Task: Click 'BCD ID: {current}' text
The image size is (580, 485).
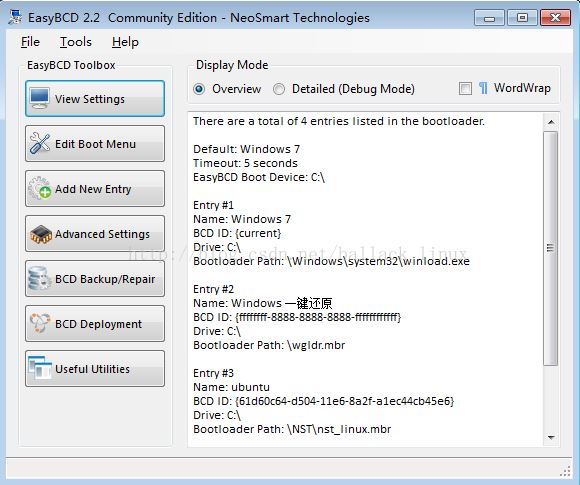Action: coord(237,233)
